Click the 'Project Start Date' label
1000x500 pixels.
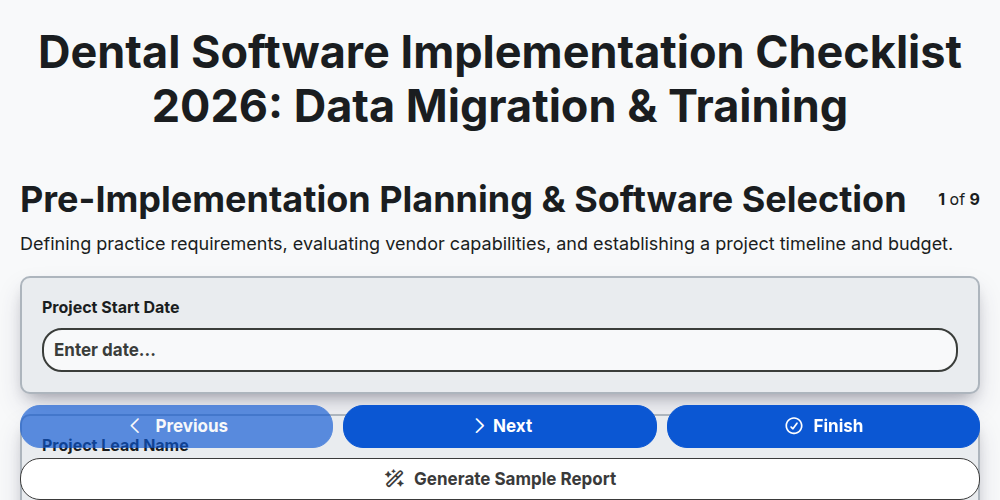[x=110, y=307]
